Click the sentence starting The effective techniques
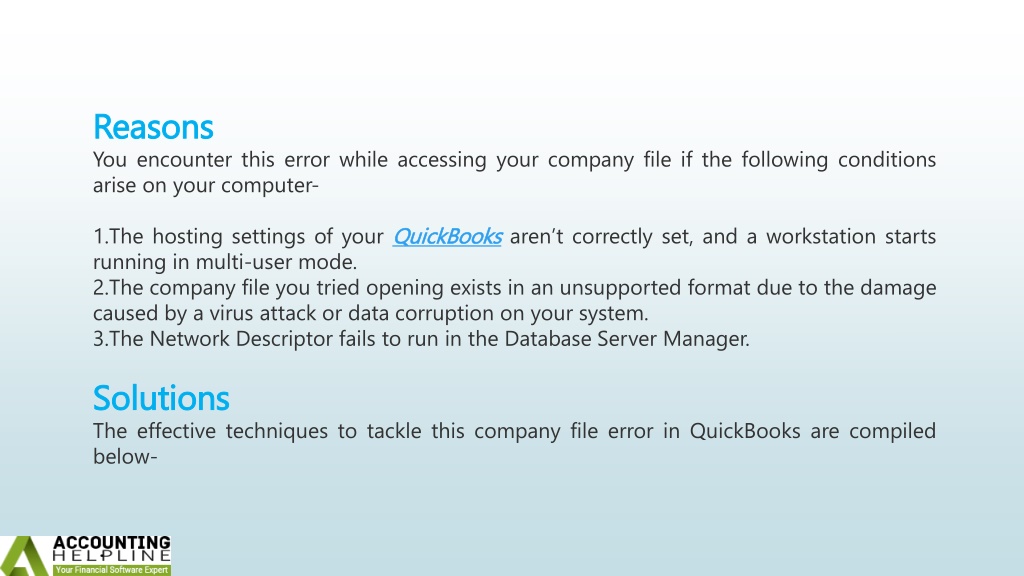1024x576 pixels. click(x=515, y=443)
